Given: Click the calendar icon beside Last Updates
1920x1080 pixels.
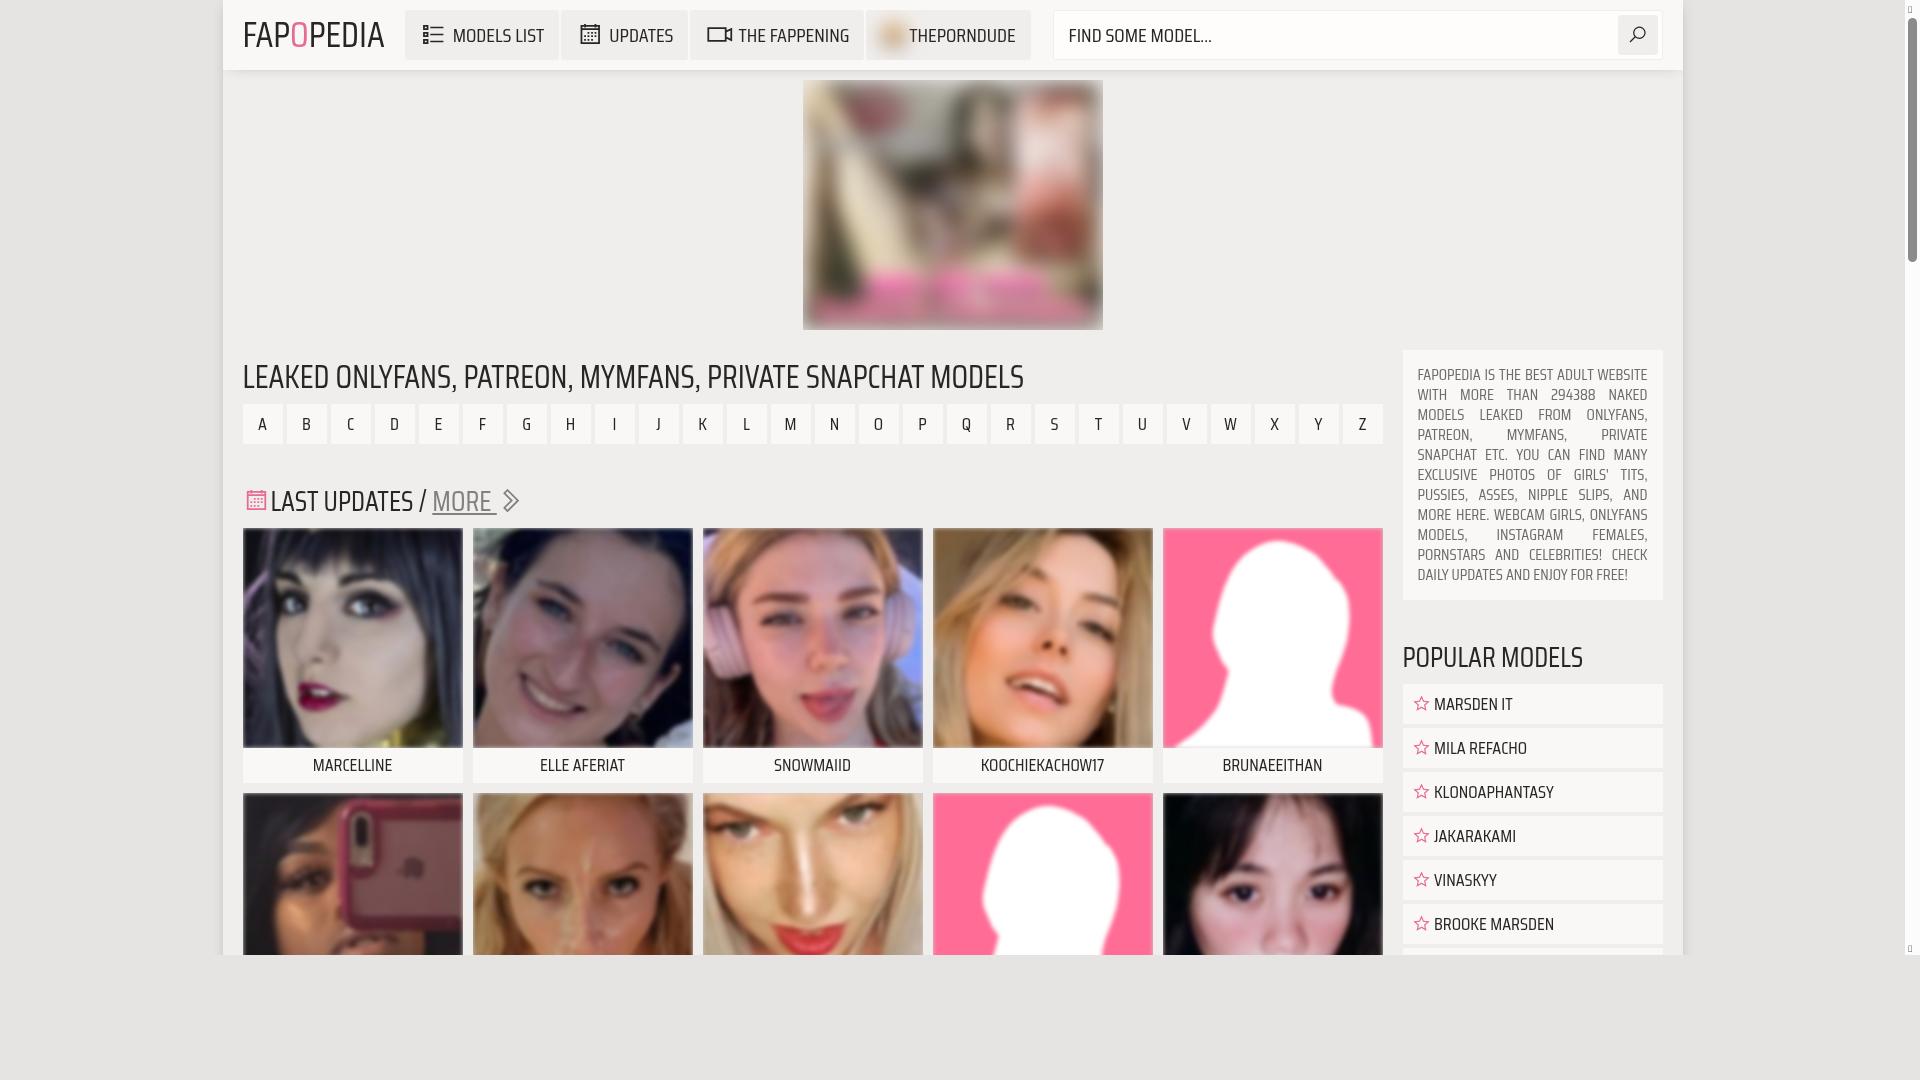Looking at the screenshot, I should coord(256,500).
